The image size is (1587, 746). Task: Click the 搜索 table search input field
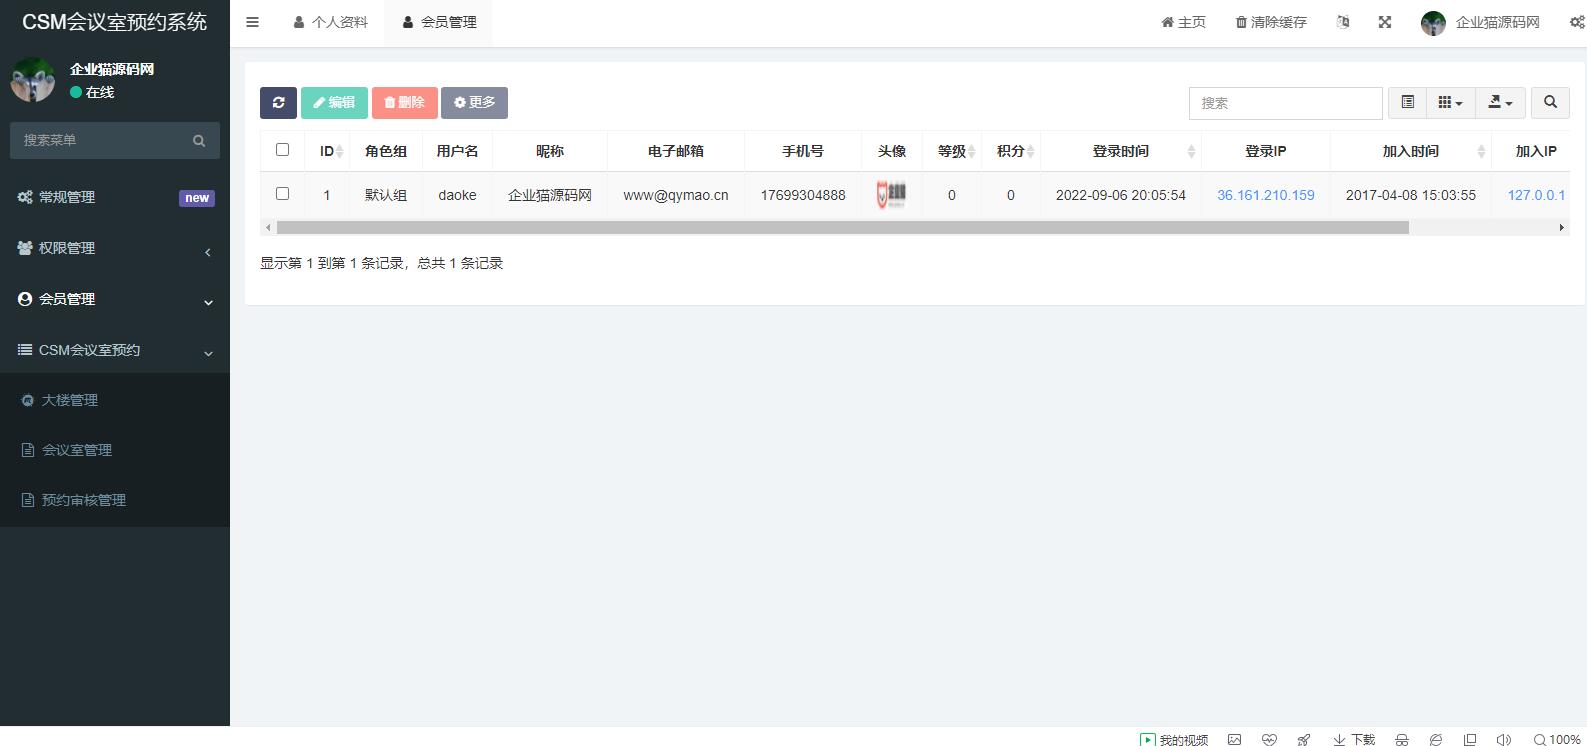(x=1285, y=103)
